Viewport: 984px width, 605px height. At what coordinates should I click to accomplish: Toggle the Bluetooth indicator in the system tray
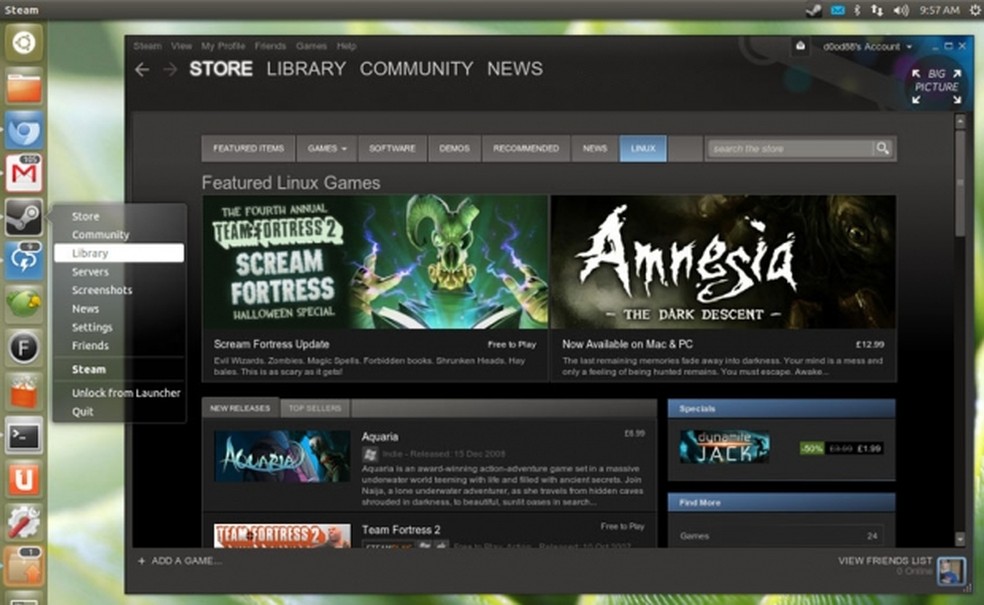pos(855,9)
